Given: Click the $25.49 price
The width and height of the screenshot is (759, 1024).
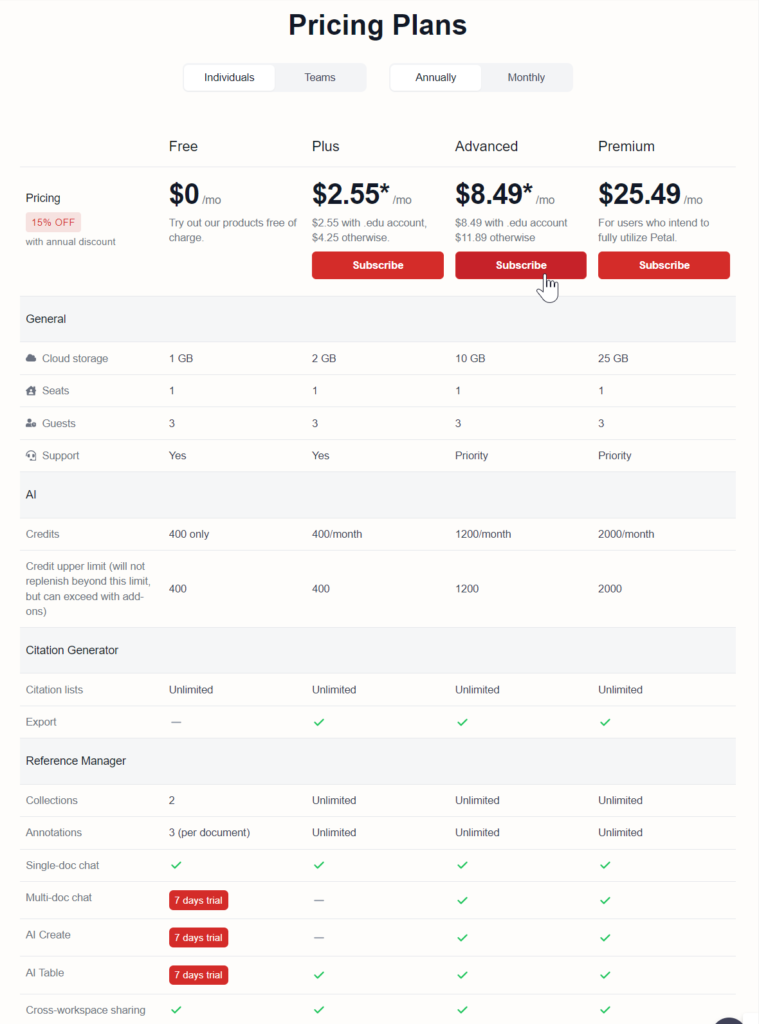Looking at the screenshot, I should click(x=639, y=194).
